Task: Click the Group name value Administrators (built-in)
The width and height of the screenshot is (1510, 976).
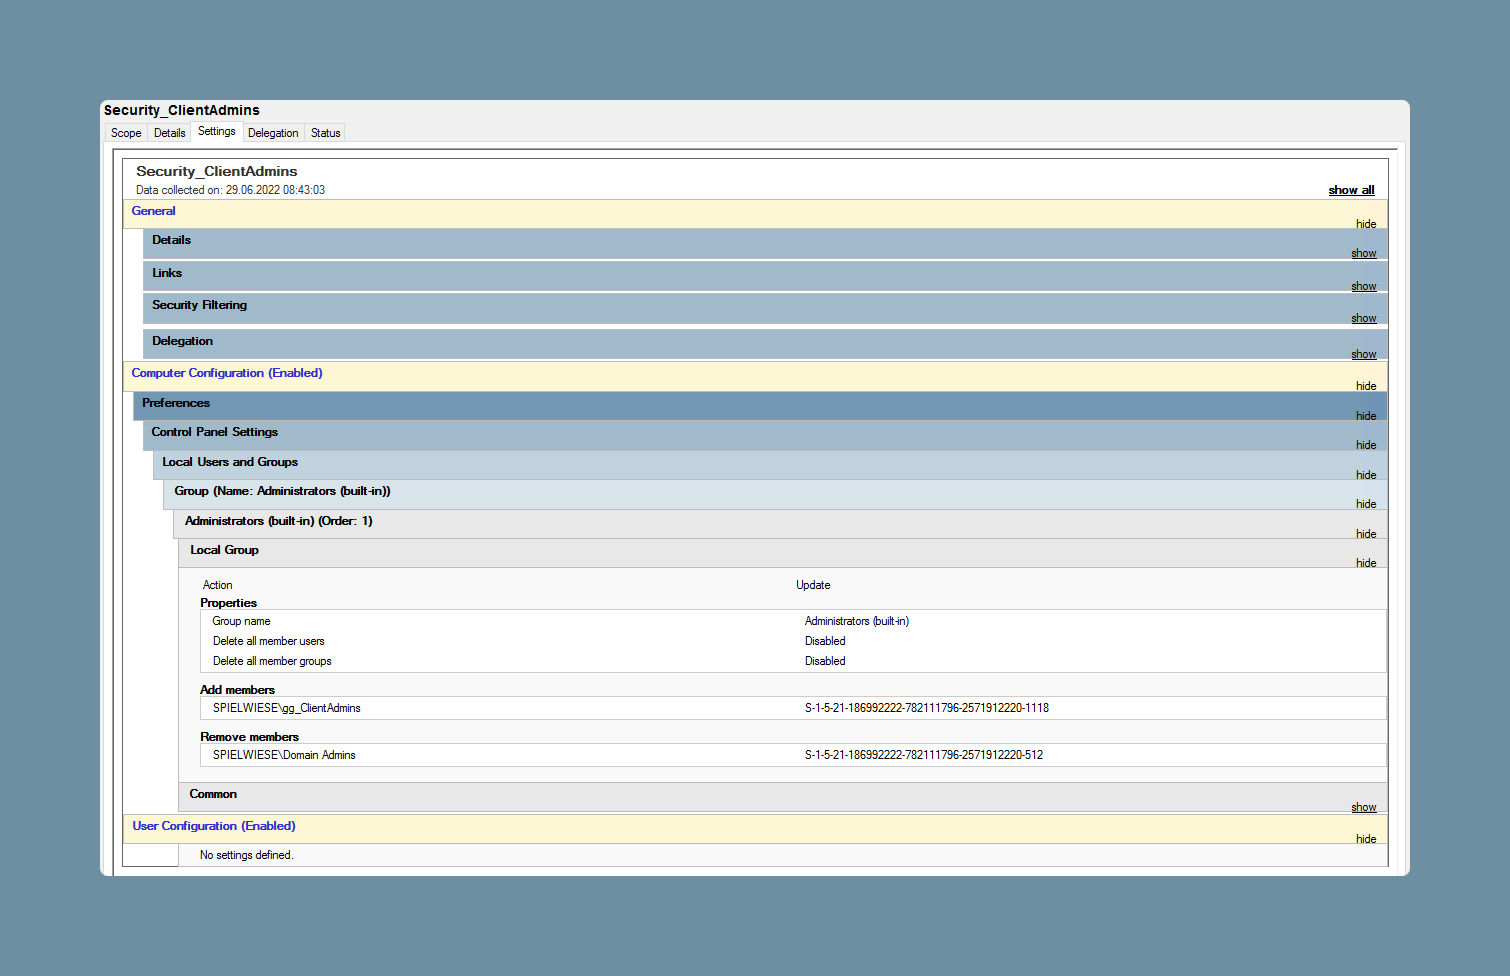Action: (x=857, y=621)
